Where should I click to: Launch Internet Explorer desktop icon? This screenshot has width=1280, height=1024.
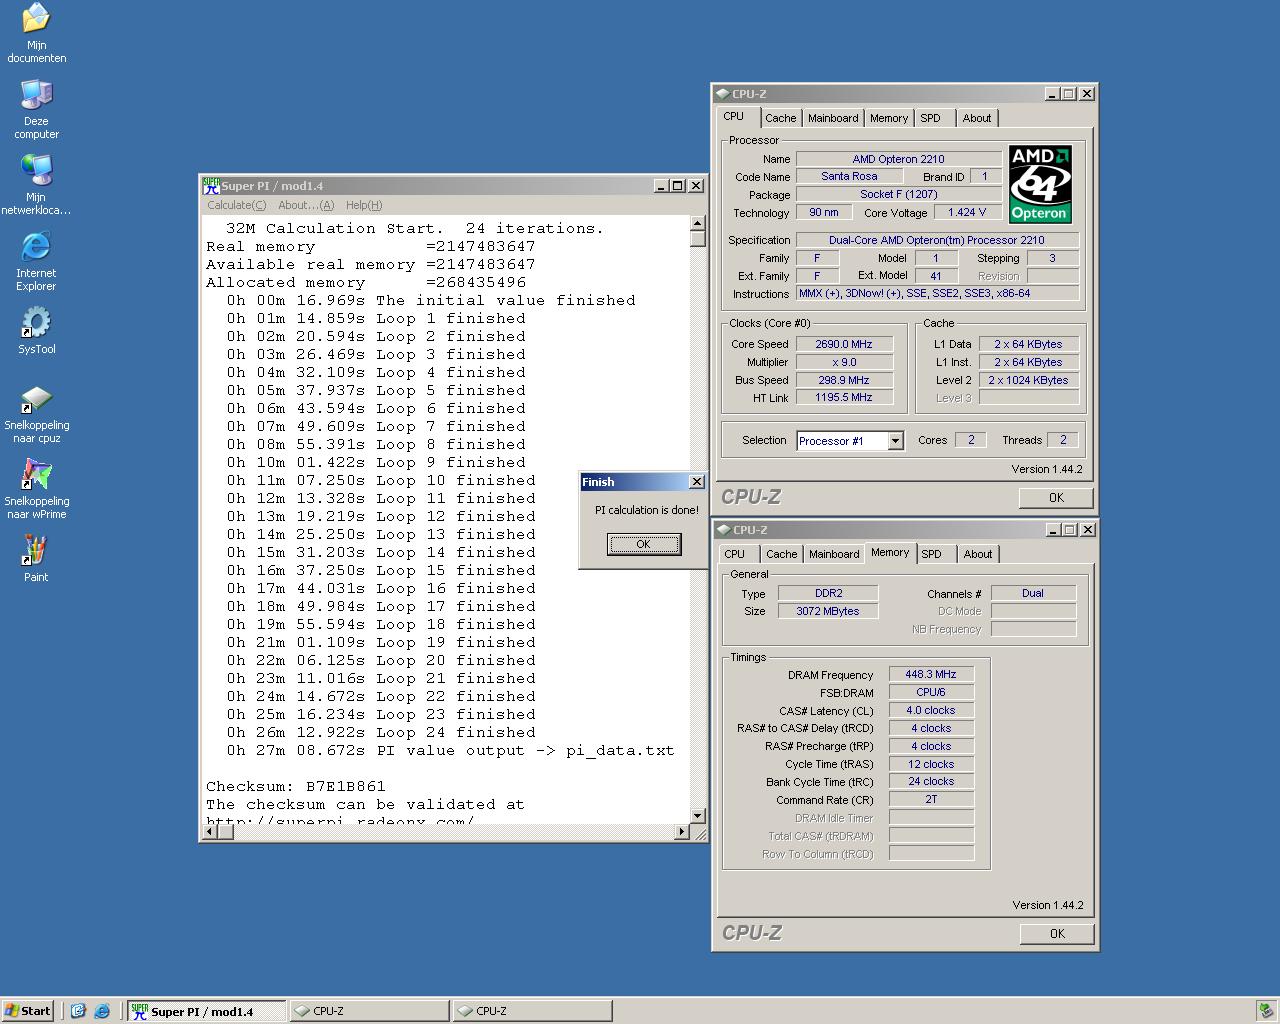coord(36,261)
